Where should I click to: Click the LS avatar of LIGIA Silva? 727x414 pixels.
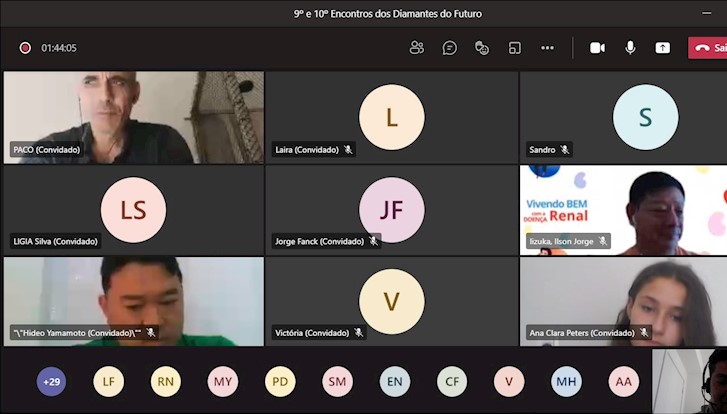click(x=134, y=210)
